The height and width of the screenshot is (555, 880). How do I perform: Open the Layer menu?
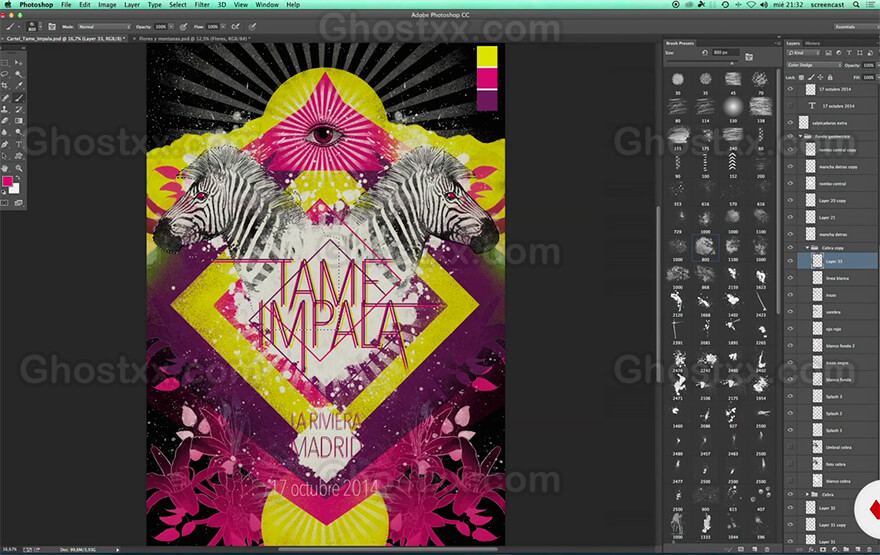132,4
